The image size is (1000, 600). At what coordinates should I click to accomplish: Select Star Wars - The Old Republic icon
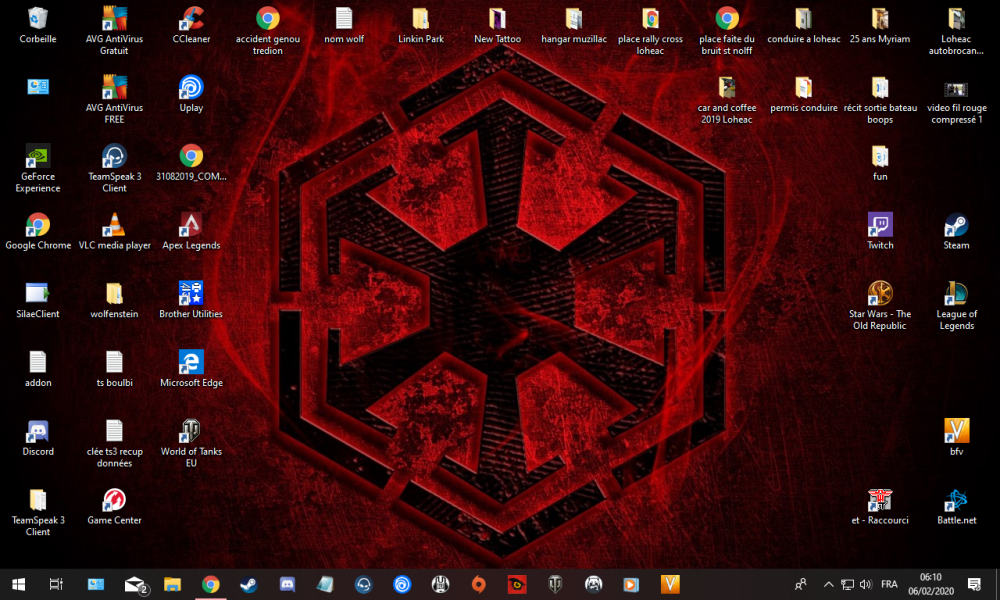[x=880, y=306]
